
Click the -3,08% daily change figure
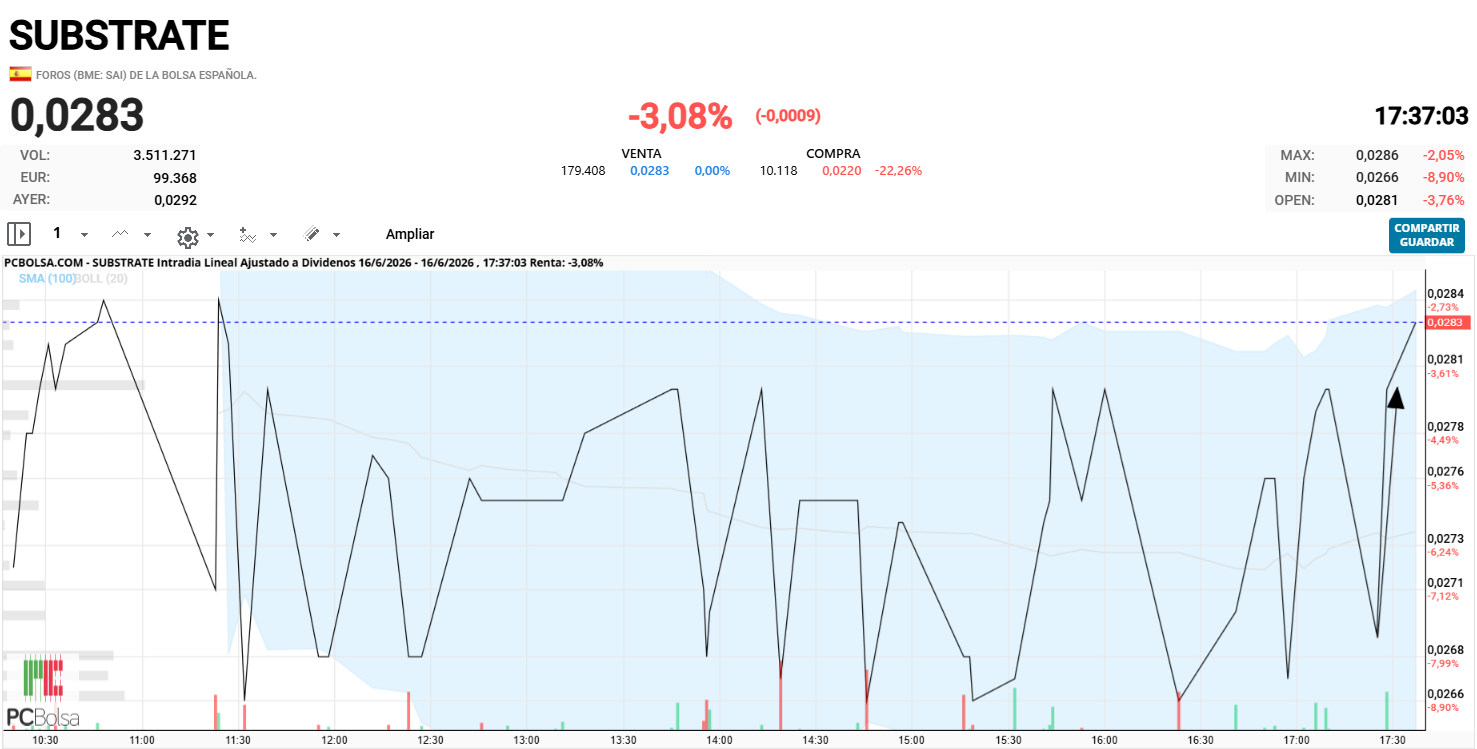(x=680, y=116)
